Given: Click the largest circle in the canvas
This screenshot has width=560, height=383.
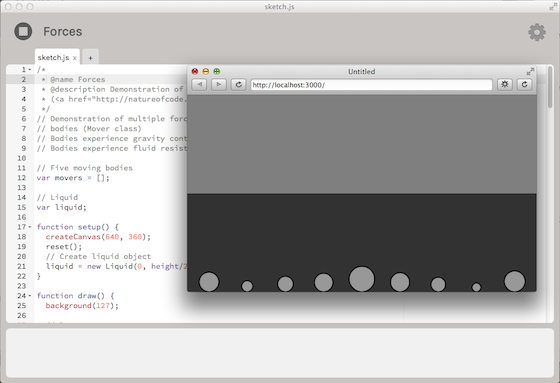Looking at the screenshot, I should (361, 279).
